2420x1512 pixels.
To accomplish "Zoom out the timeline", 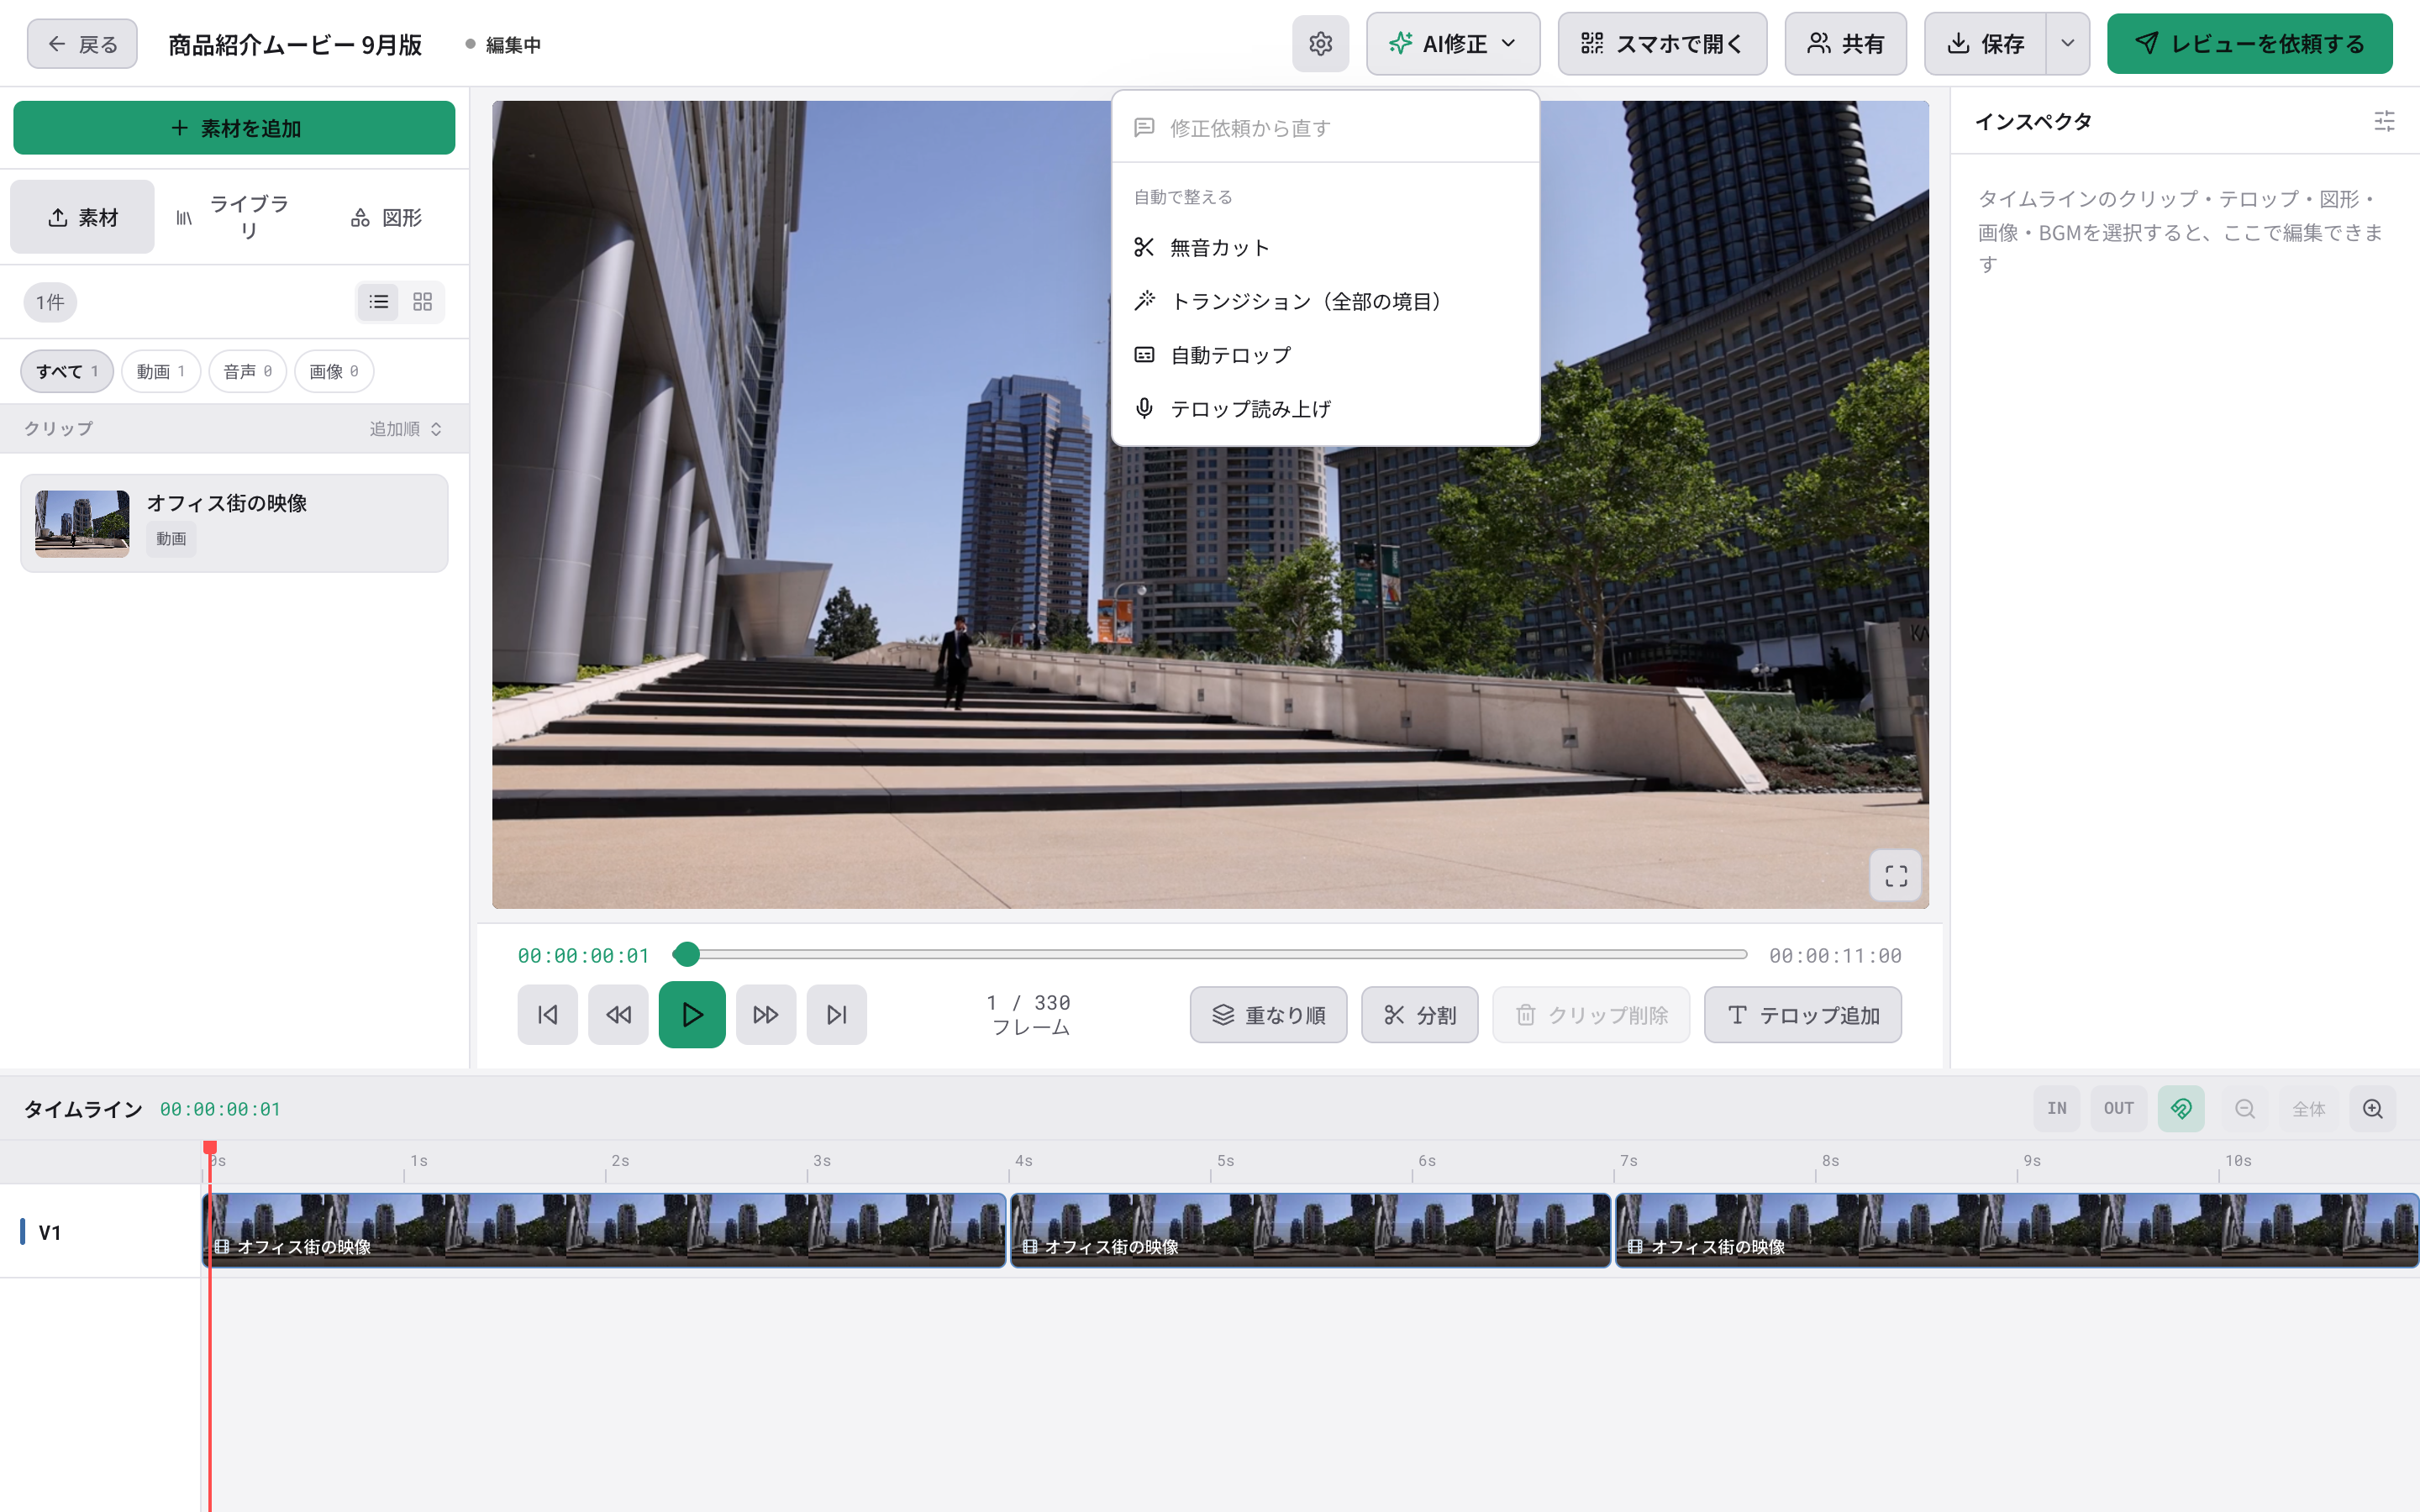I will tap(2245, 1109).
